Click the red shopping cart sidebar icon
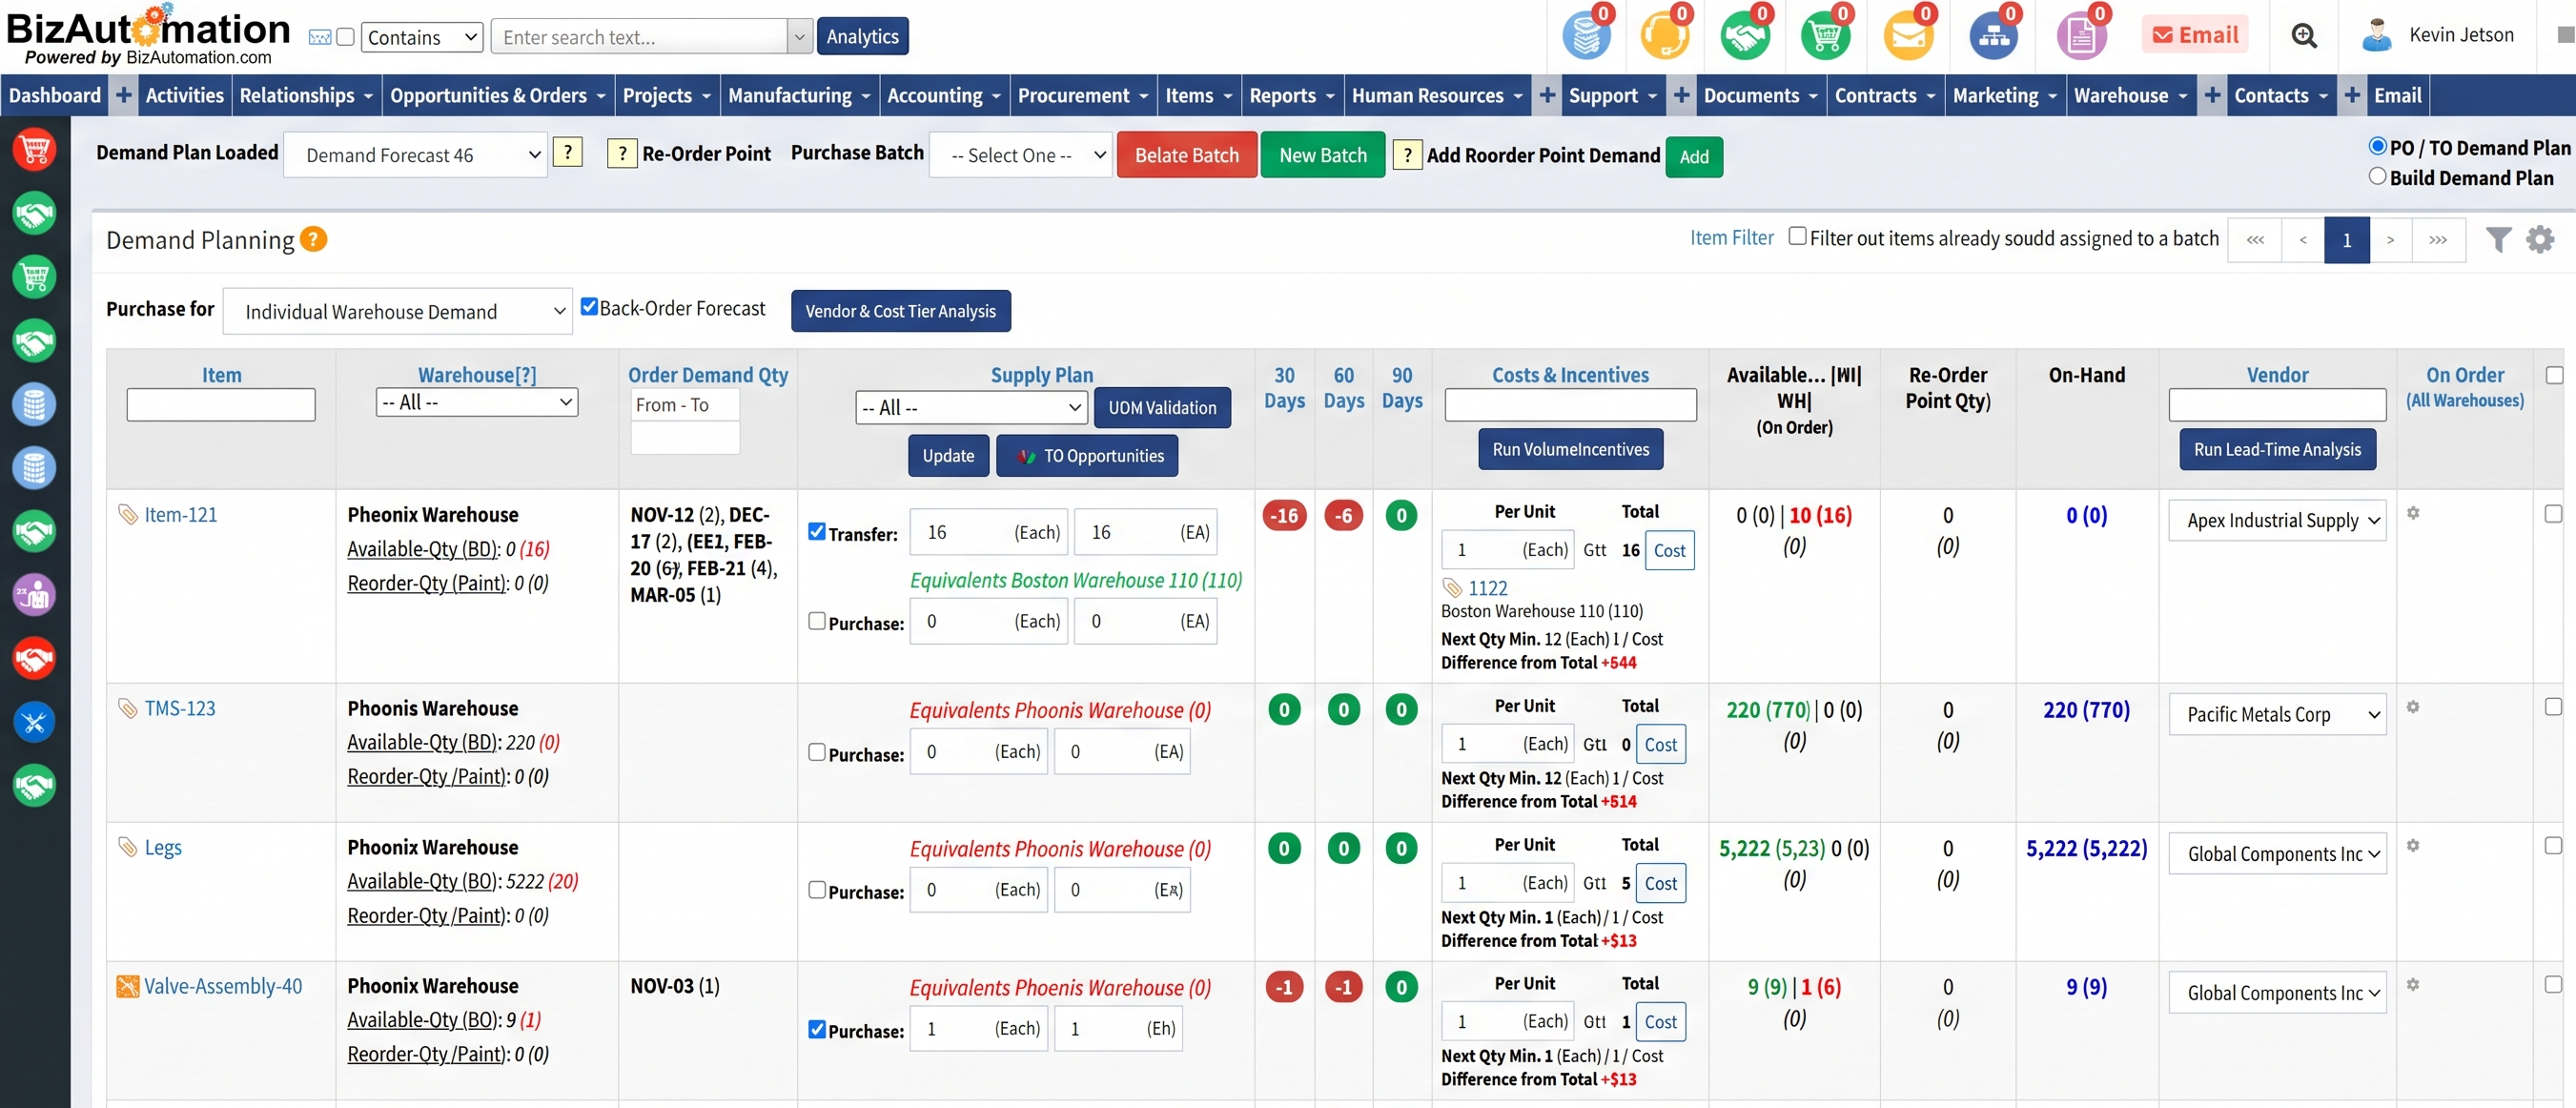This screenshot has height=1108, width=2576. [34, 150]
